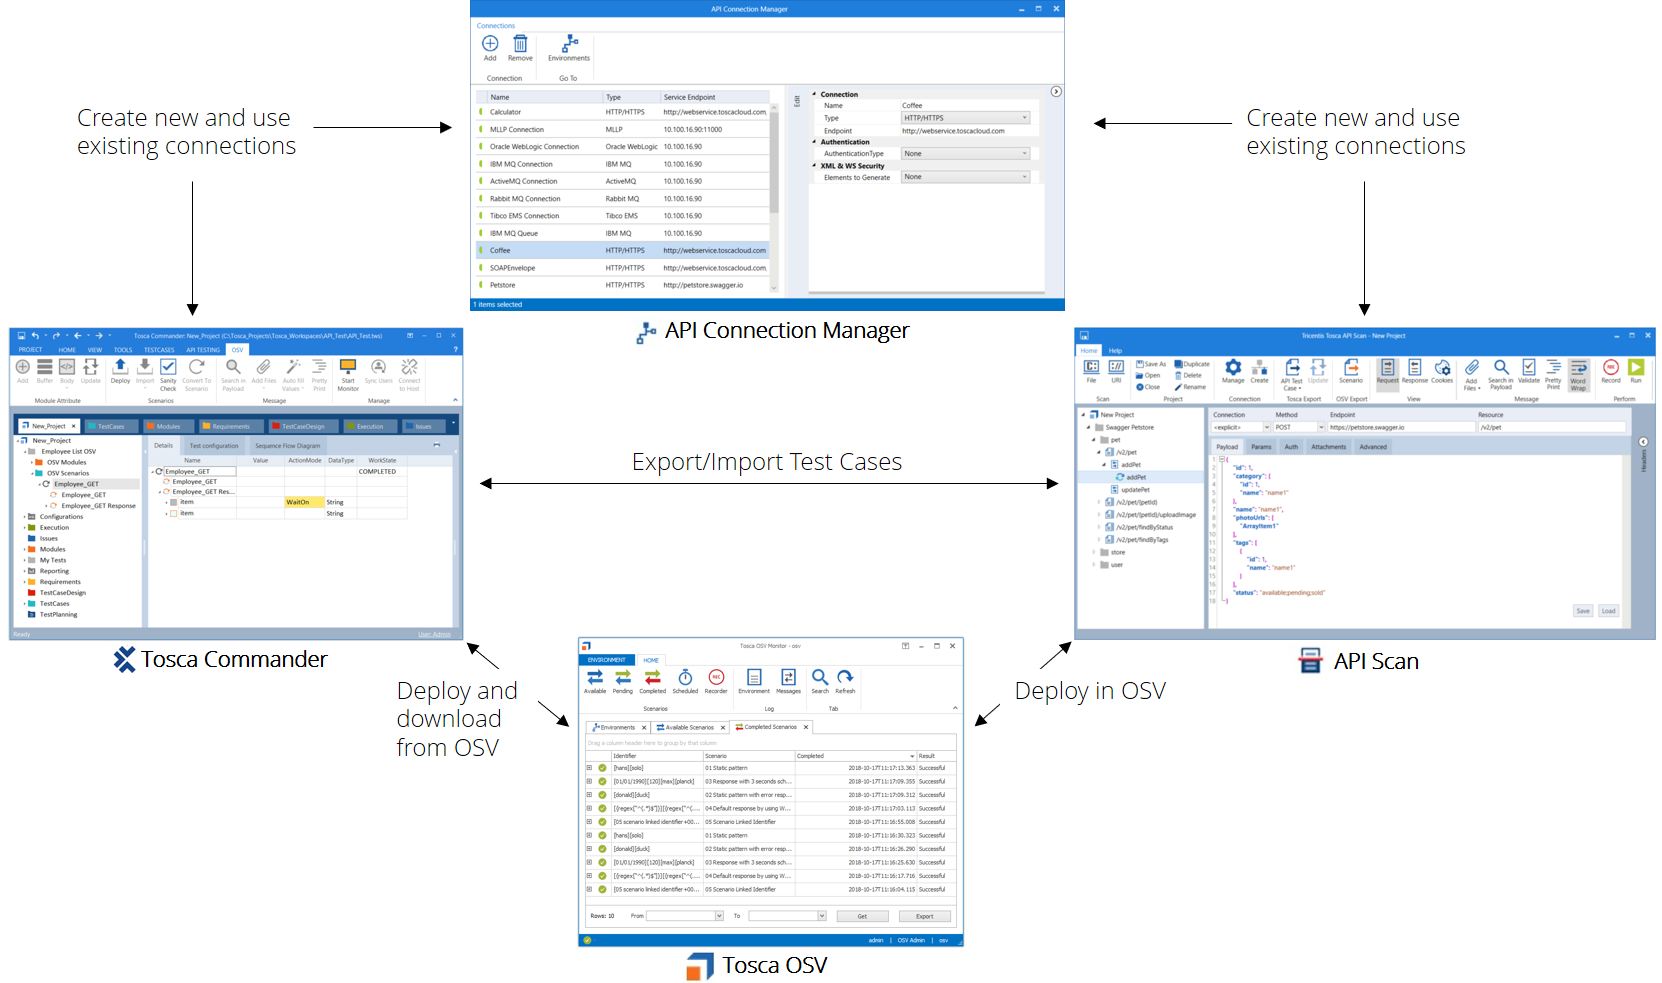Toggle second item row checkbox in Tosca Commander
The height and width of the screenshot is (983, 1662).
174,513
